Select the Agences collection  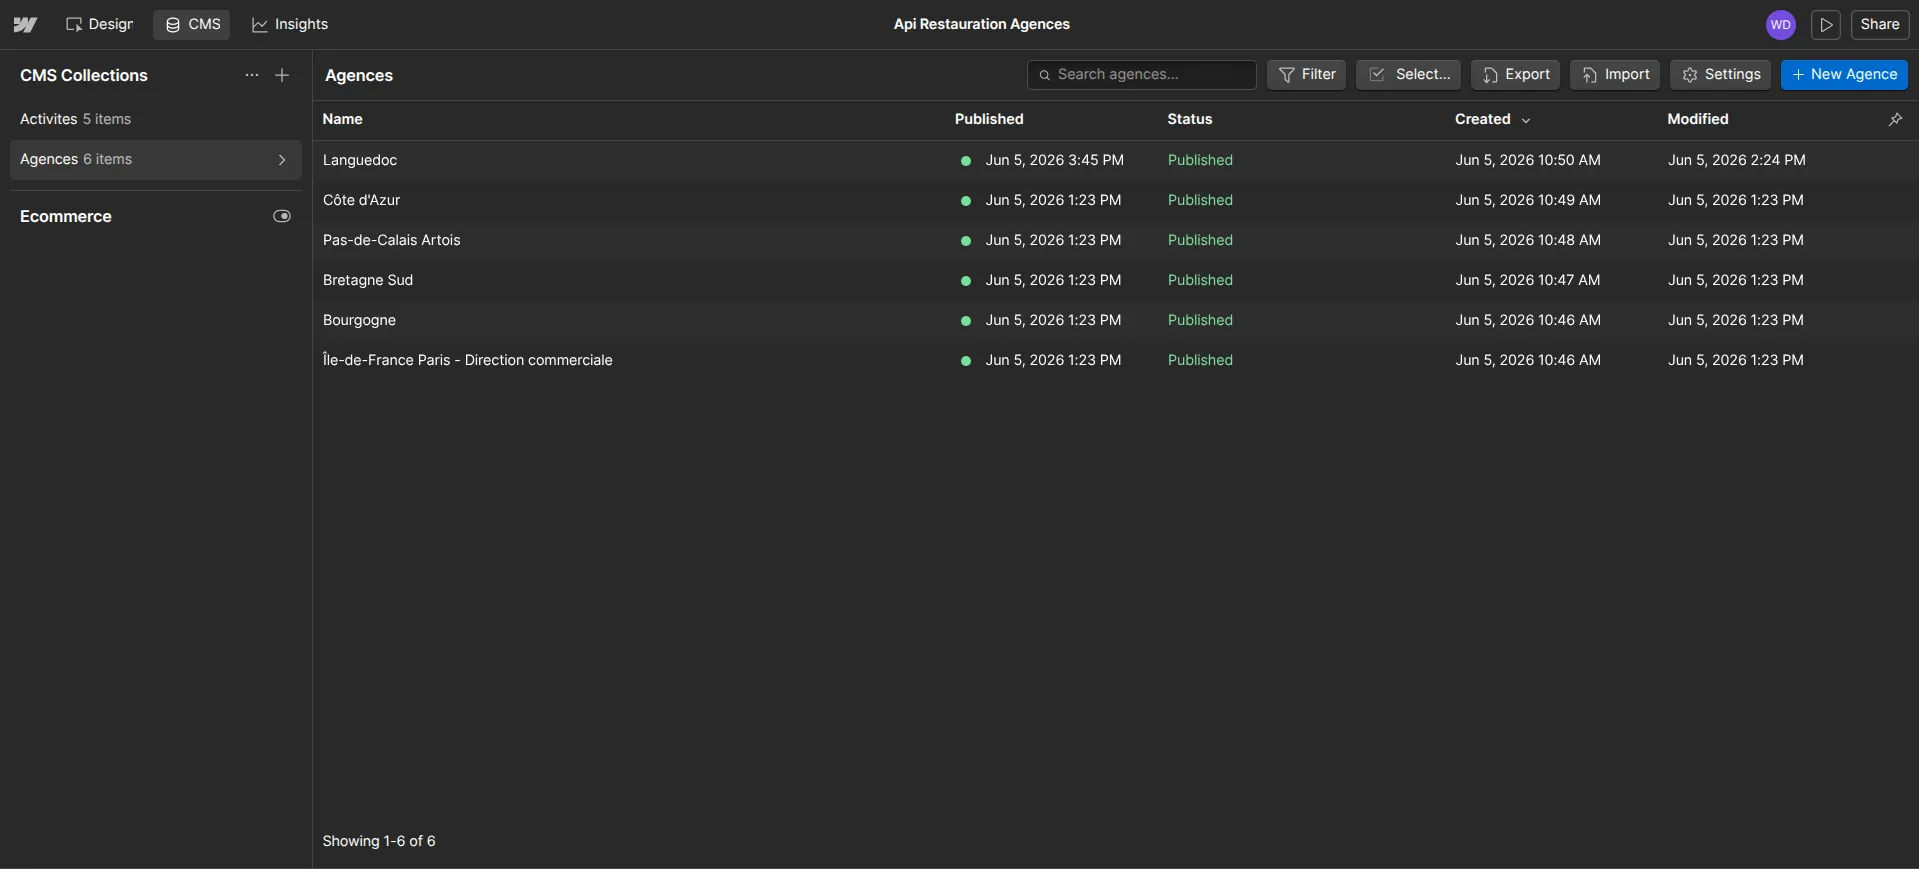point(156,159)
